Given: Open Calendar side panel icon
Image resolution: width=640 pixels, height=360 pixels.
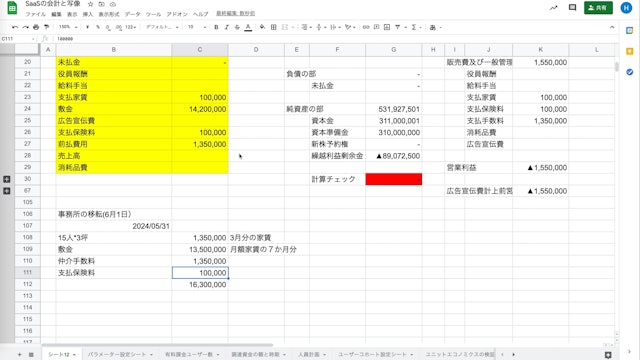Looking at the screenshot, I should pos(629,31).
